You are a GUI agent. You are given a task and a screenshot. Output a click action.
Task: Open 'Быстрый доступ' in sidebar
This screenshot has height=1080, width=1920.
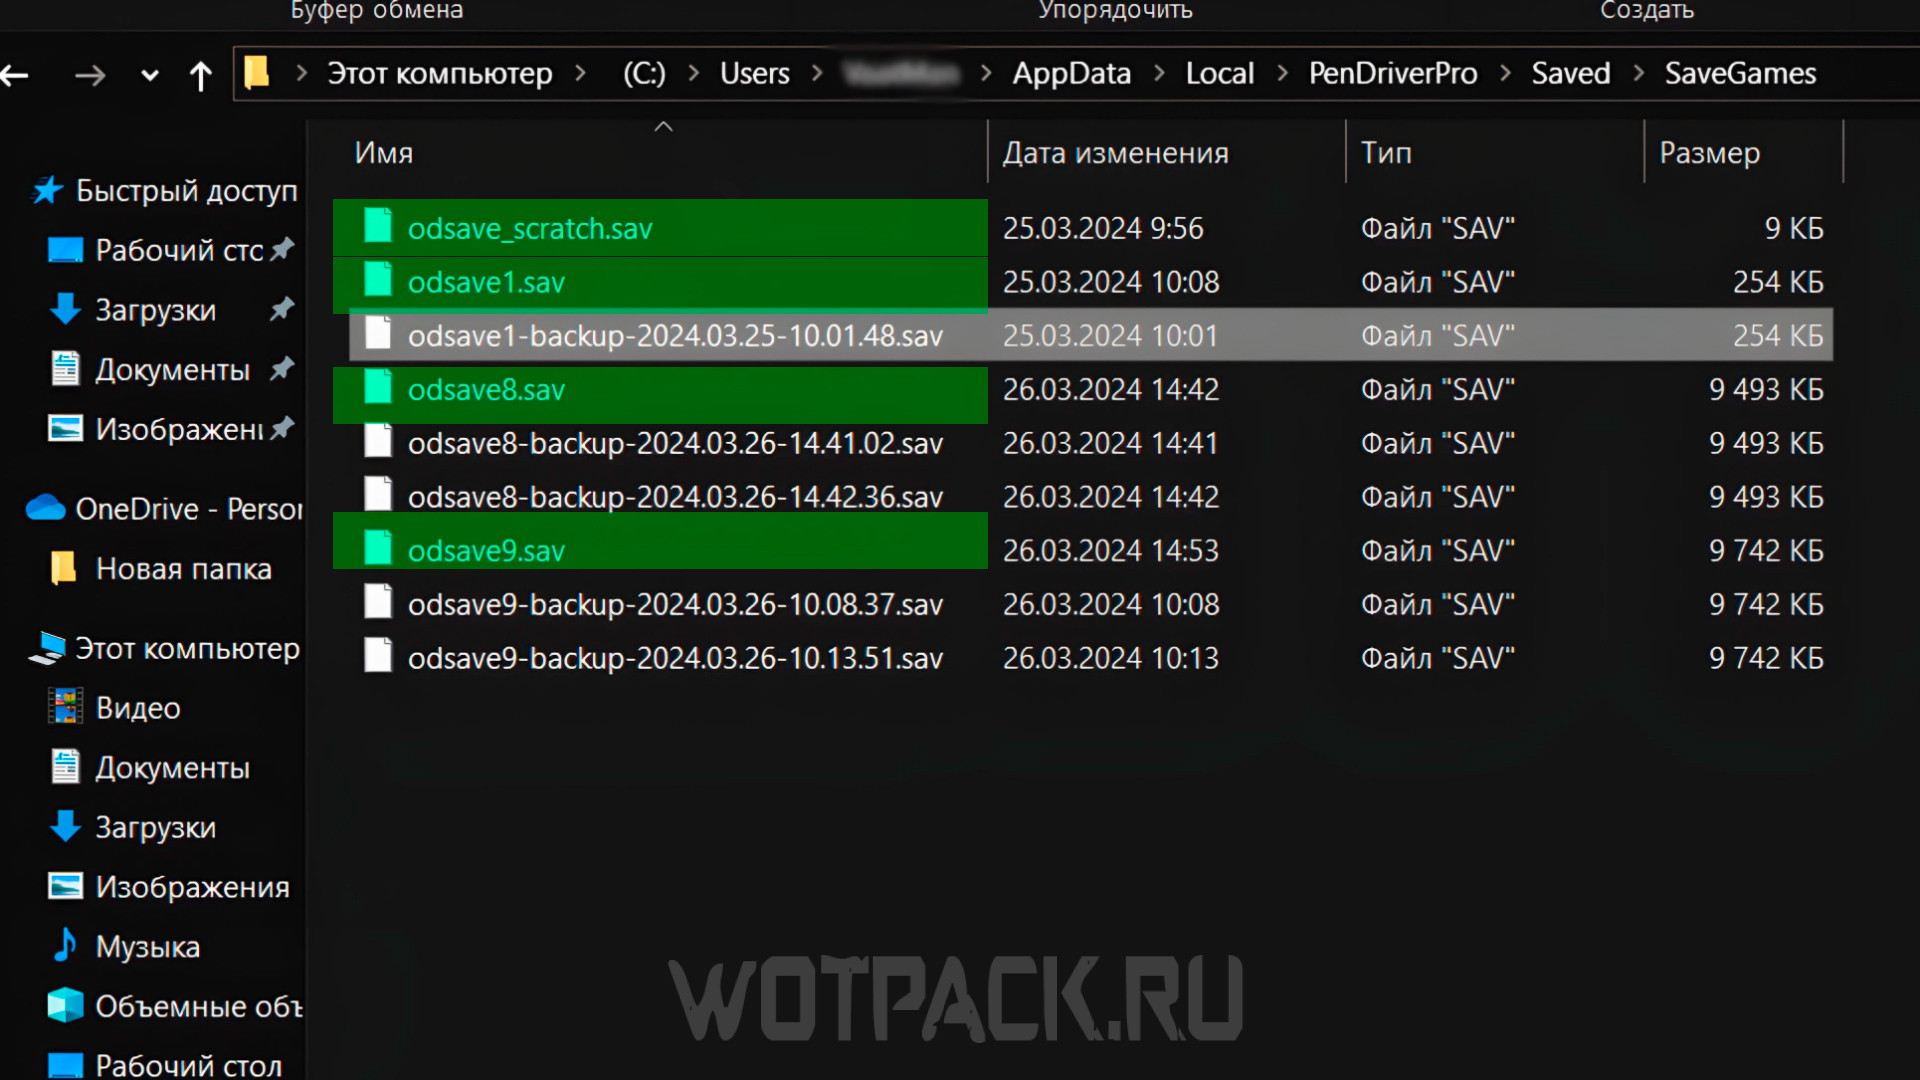tap(186, 191)
